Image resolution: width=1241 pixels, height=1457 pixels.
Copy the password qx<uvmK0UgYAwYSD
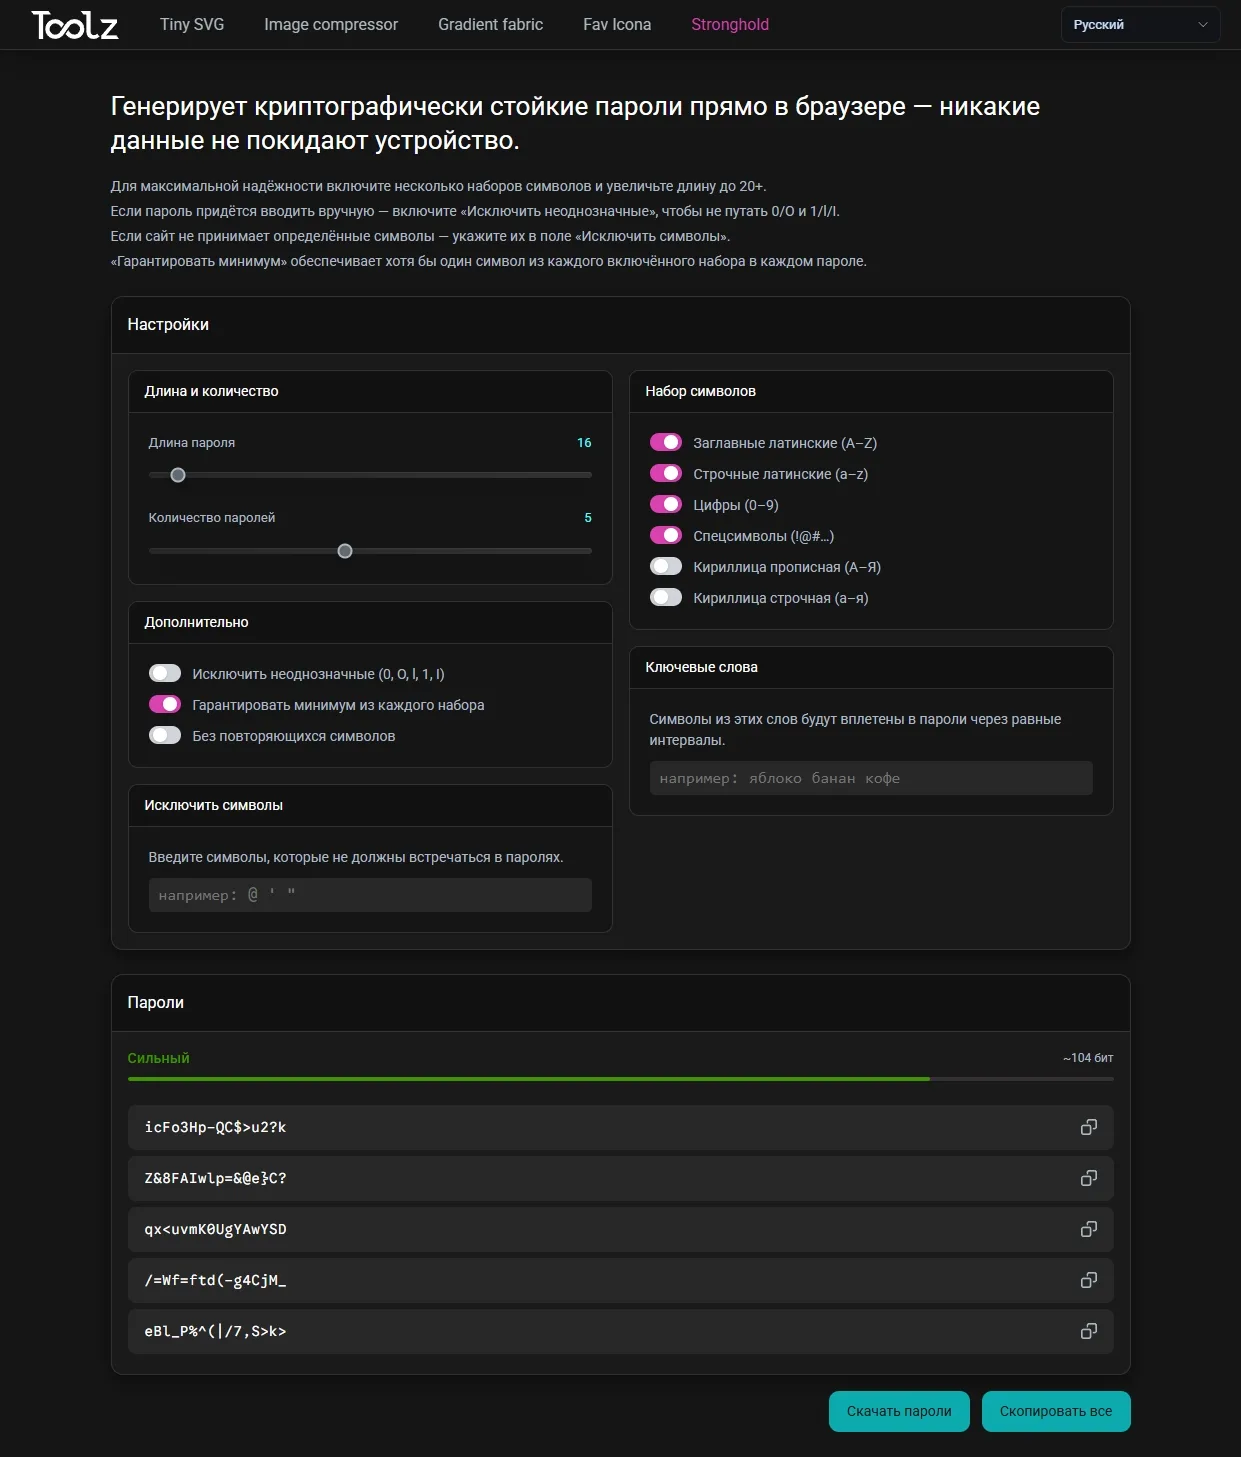click(x=1089, y=1229)
